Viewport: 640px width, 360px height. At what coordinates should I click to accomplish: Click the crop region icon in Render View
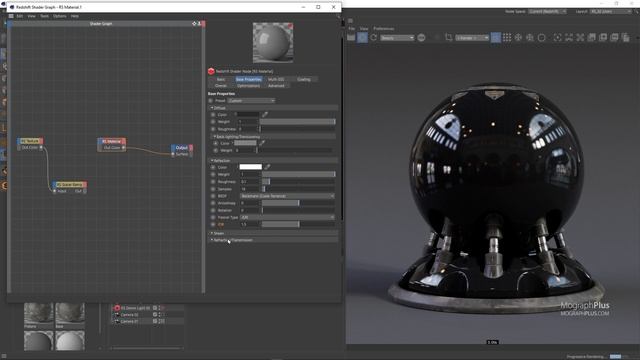point(449,38)
